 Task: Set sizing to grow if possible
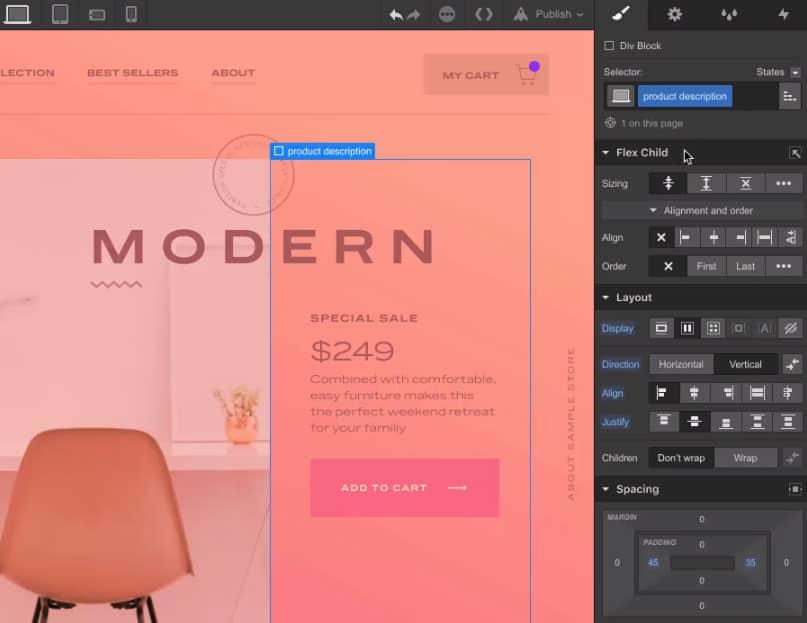coord(706,183)
